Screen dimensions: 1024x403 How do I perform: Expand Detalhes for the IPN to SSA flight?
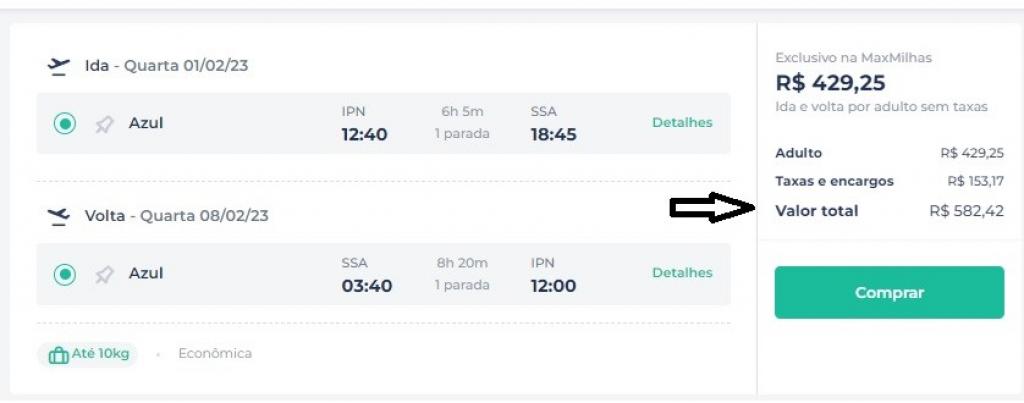tap(682, 123)
